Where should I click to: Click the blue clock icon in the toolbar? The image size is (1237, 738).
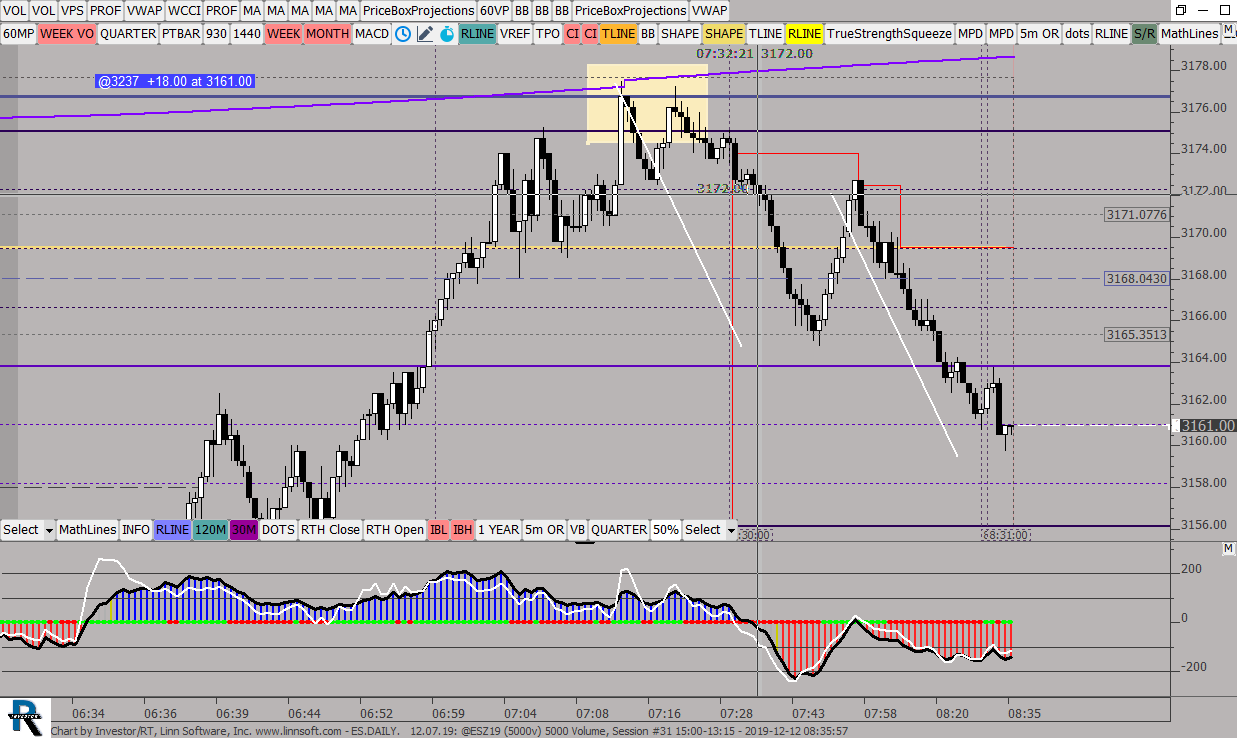pyautogui.click(x=403, y=33)
